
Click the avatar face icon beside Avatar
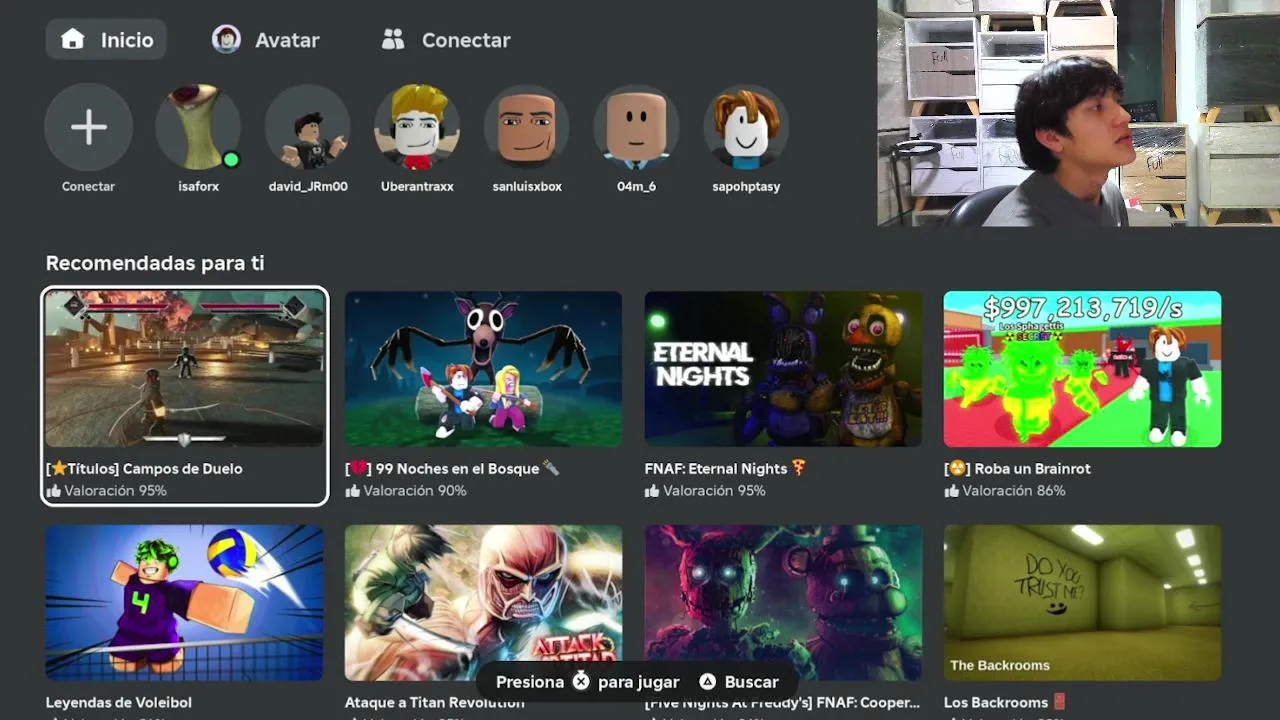[226, 39]
